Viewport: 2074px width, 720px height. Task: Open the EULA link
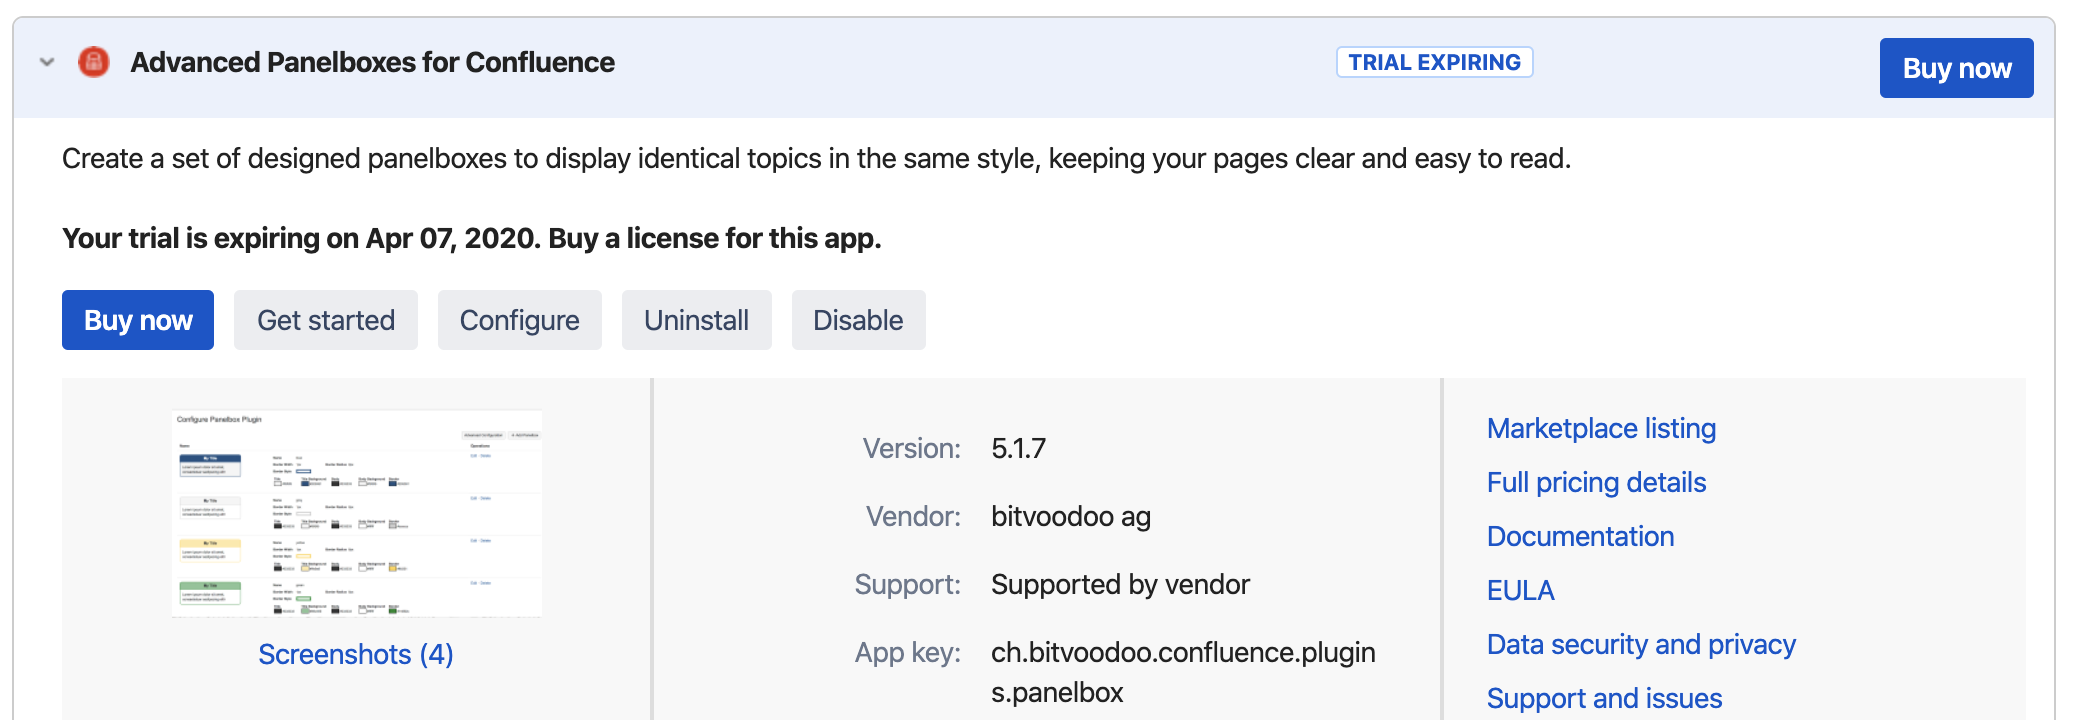coord(1520,590)
